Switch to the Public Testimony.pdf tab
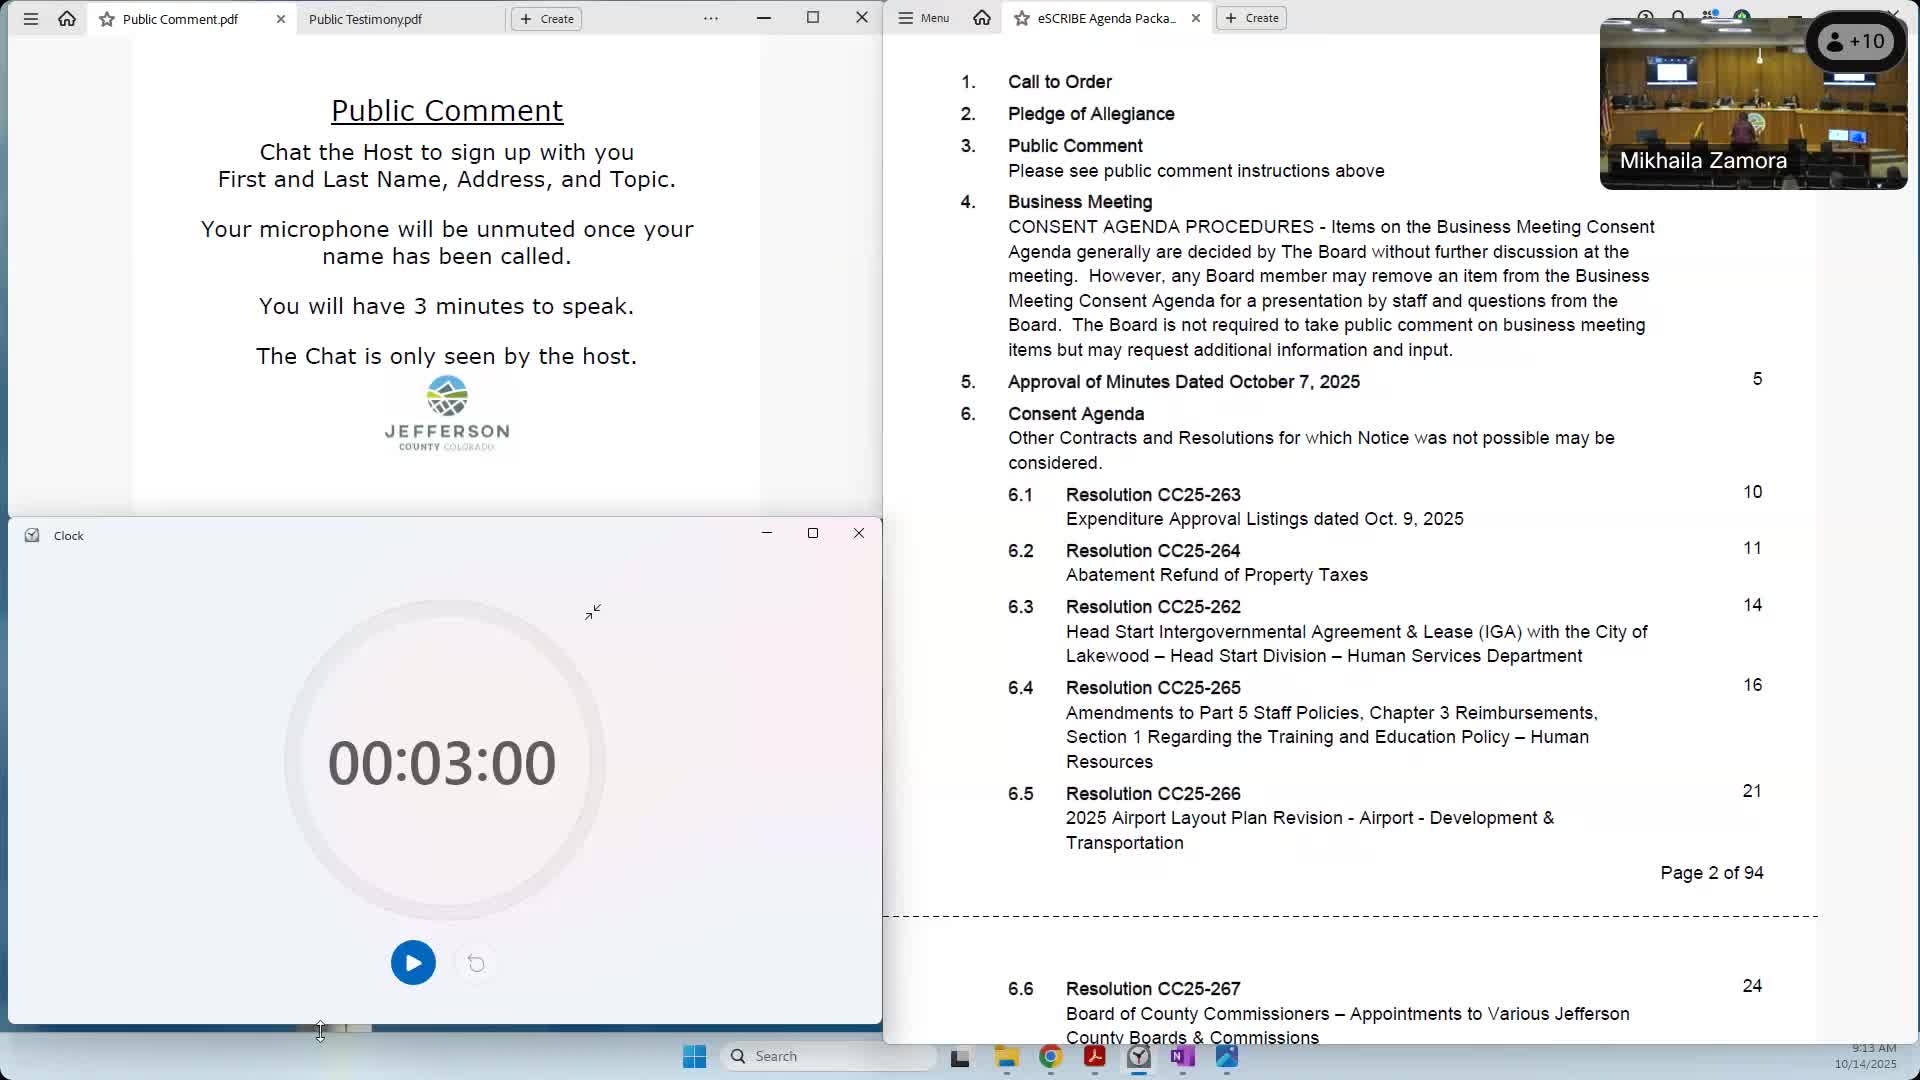 (365, 19)
